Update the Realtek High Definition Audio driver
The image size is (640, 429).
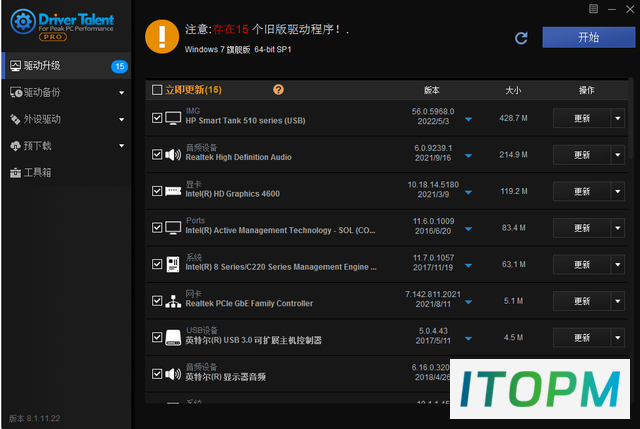coord(582,155)
